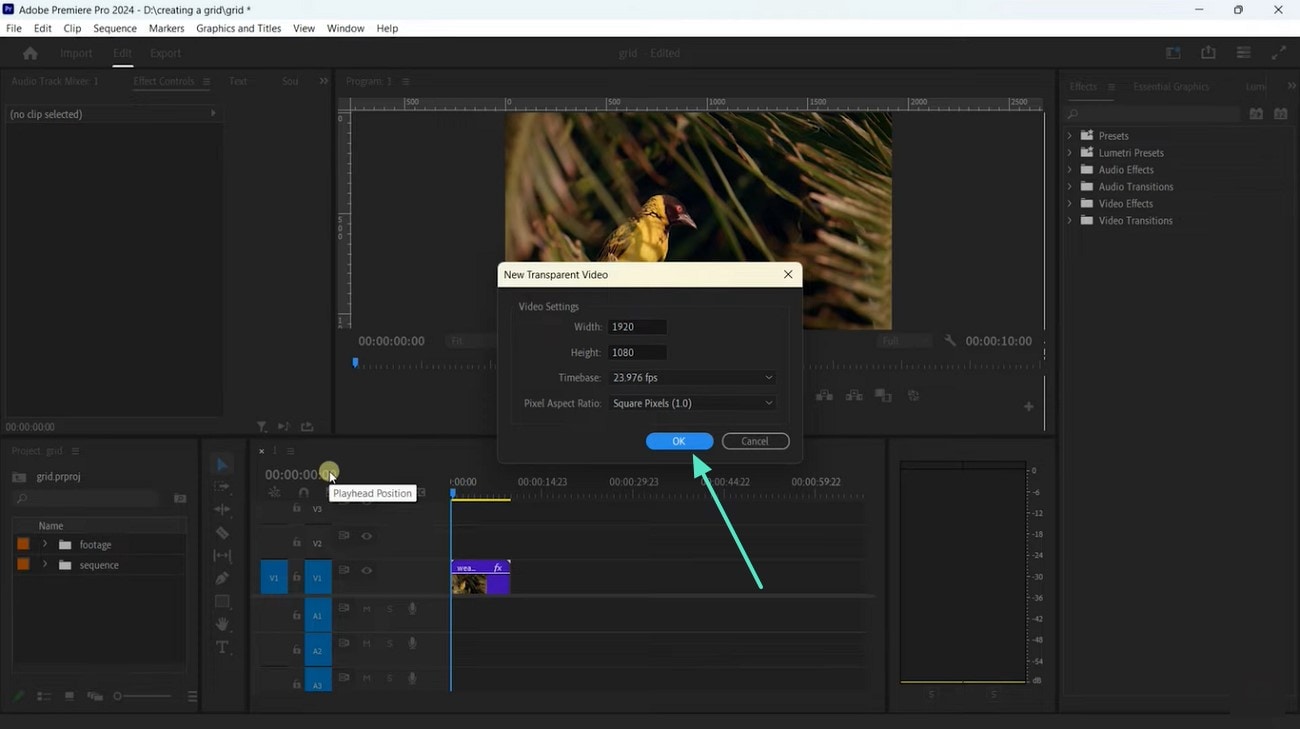
Task: Cancel the New Transparent Video dialog
Action: pos(755,441)
